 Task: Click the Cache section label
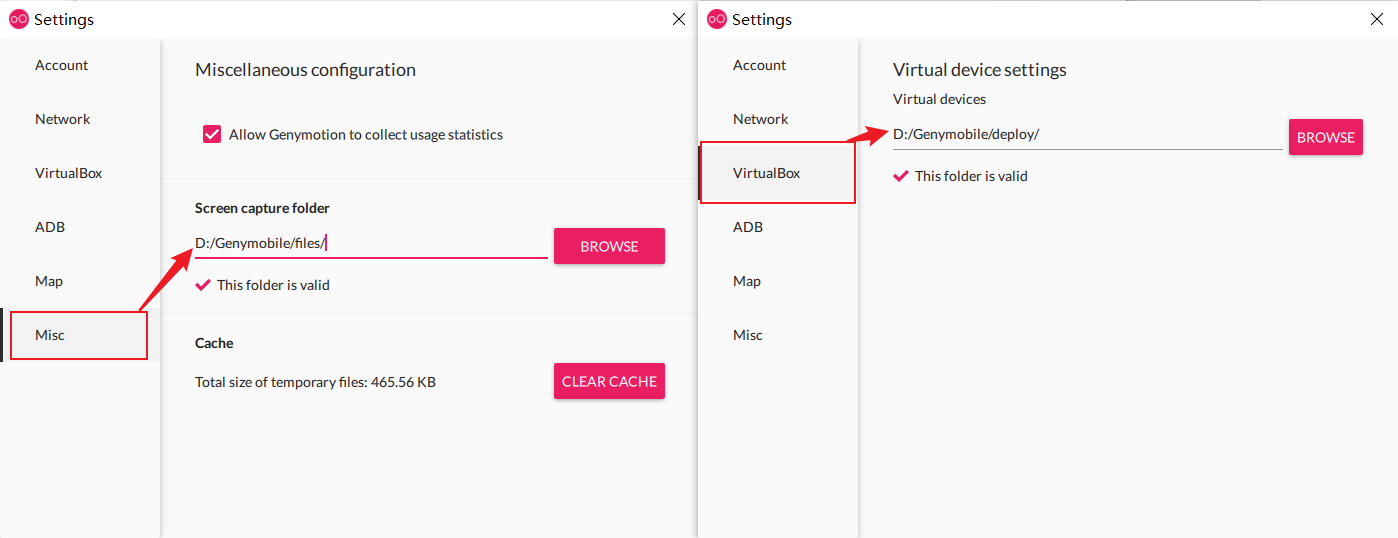tap(214, 343)
